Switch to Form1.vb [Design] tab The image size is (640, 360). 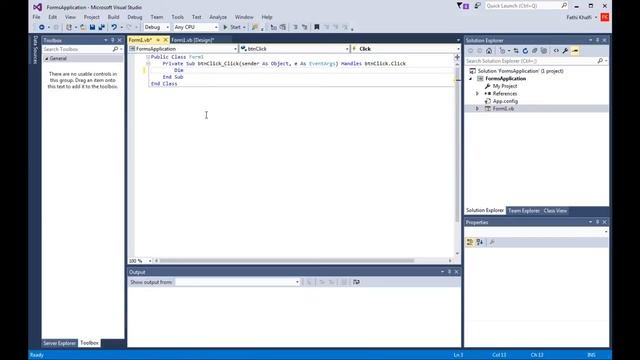[193, 40]
